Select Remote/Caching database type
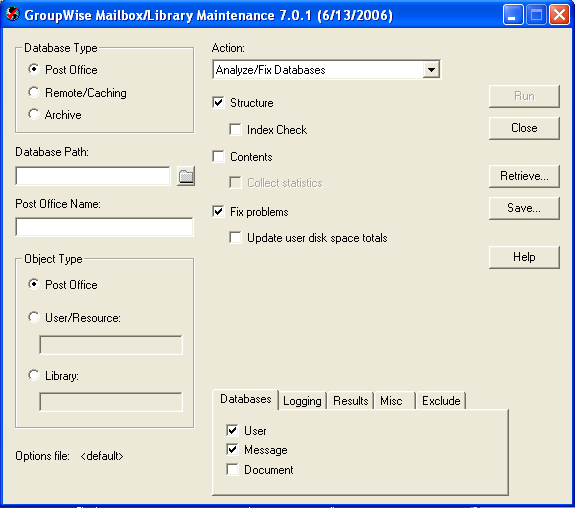The height and width of the screenshot is (508, 575). [x=34, y=92]
